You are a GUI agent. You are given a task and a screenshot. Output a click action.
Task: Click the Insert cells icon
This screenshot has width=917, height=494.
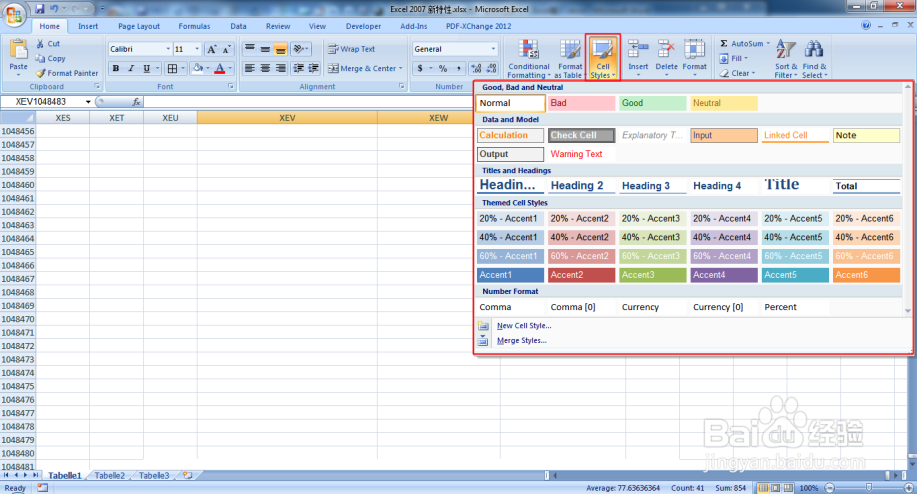[638, 50]
